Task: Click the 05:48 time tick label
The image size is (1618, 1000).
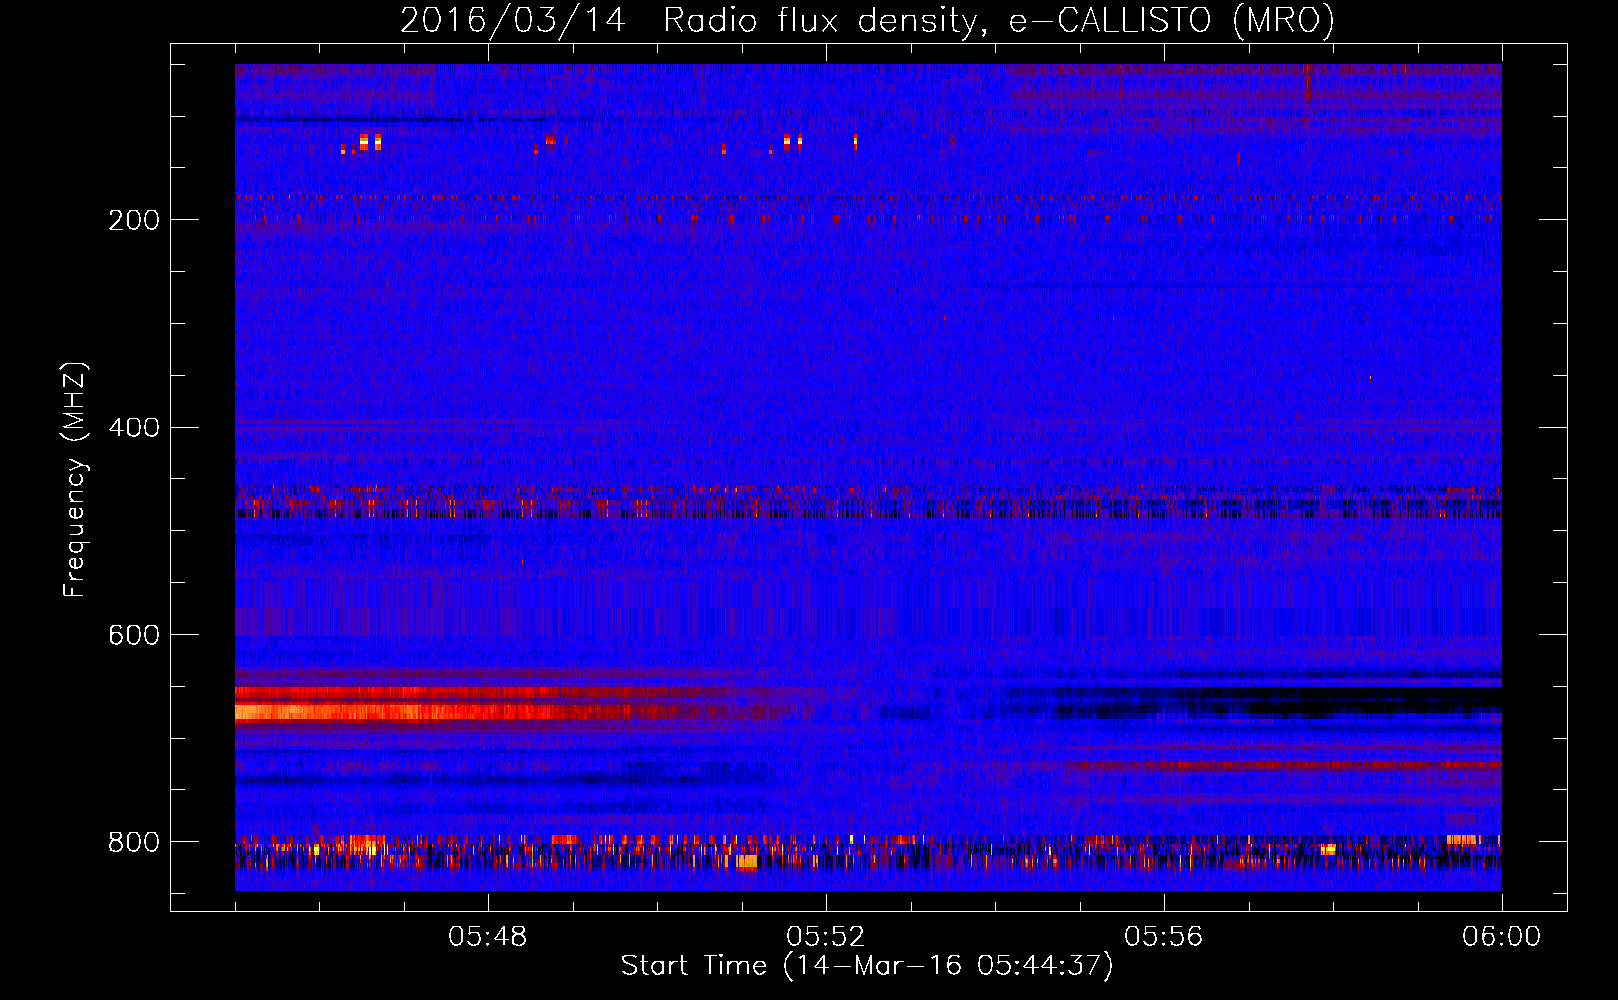Action: pyautogui.click(x=488, y=937)
